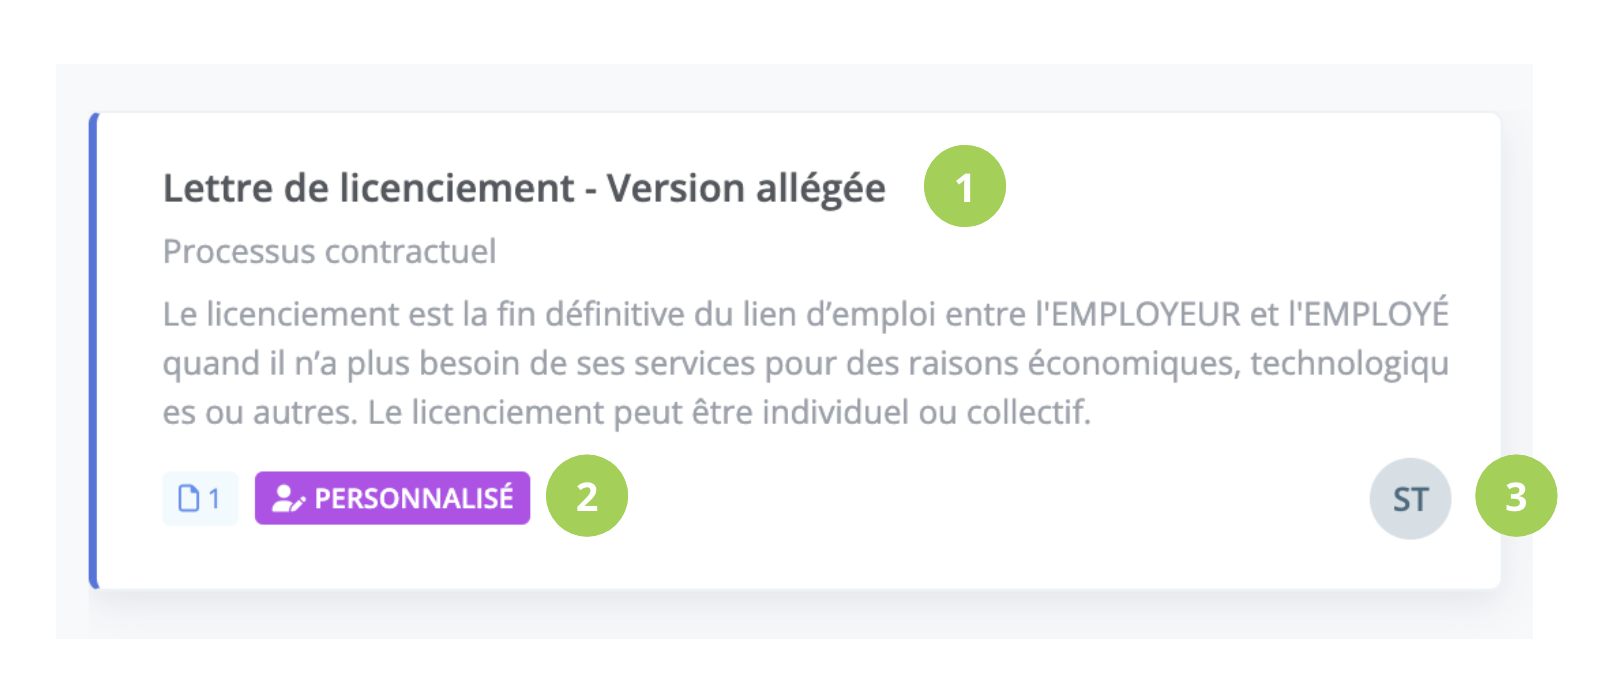Click 'Lettre de licenciement' words in heading
Screen dimensions: 1610x684
369,188
